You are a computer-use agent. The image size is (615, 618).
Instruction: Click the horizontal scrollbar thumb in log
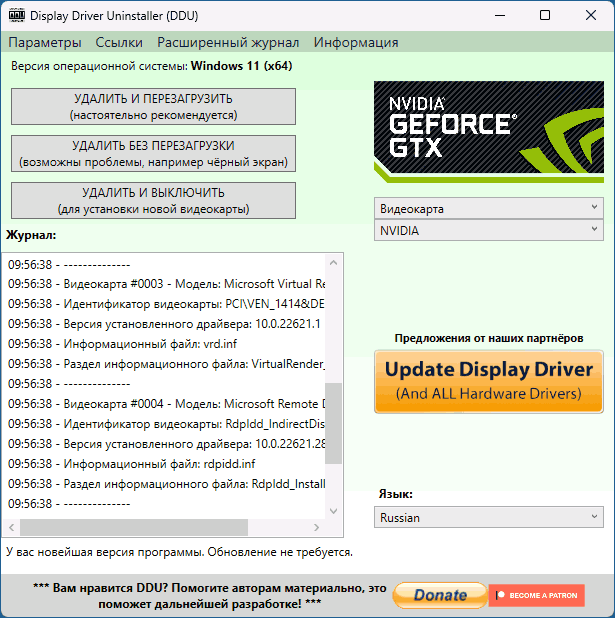[134, 527]
